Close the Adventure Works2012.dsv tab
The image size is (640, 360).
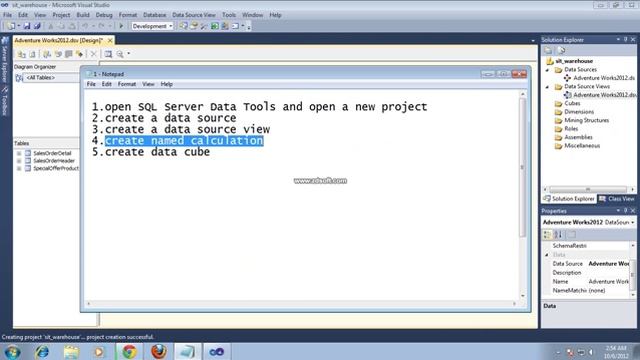click(x=110, y=40)
